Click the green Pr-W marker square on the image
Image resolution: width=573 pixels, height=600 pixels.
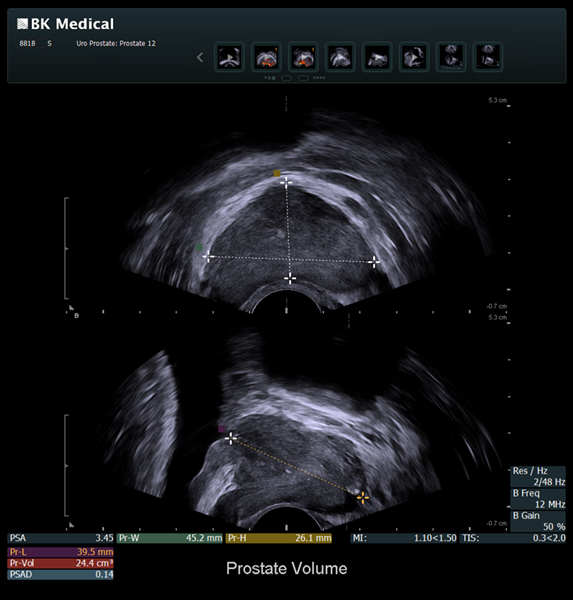coord(199,248)
